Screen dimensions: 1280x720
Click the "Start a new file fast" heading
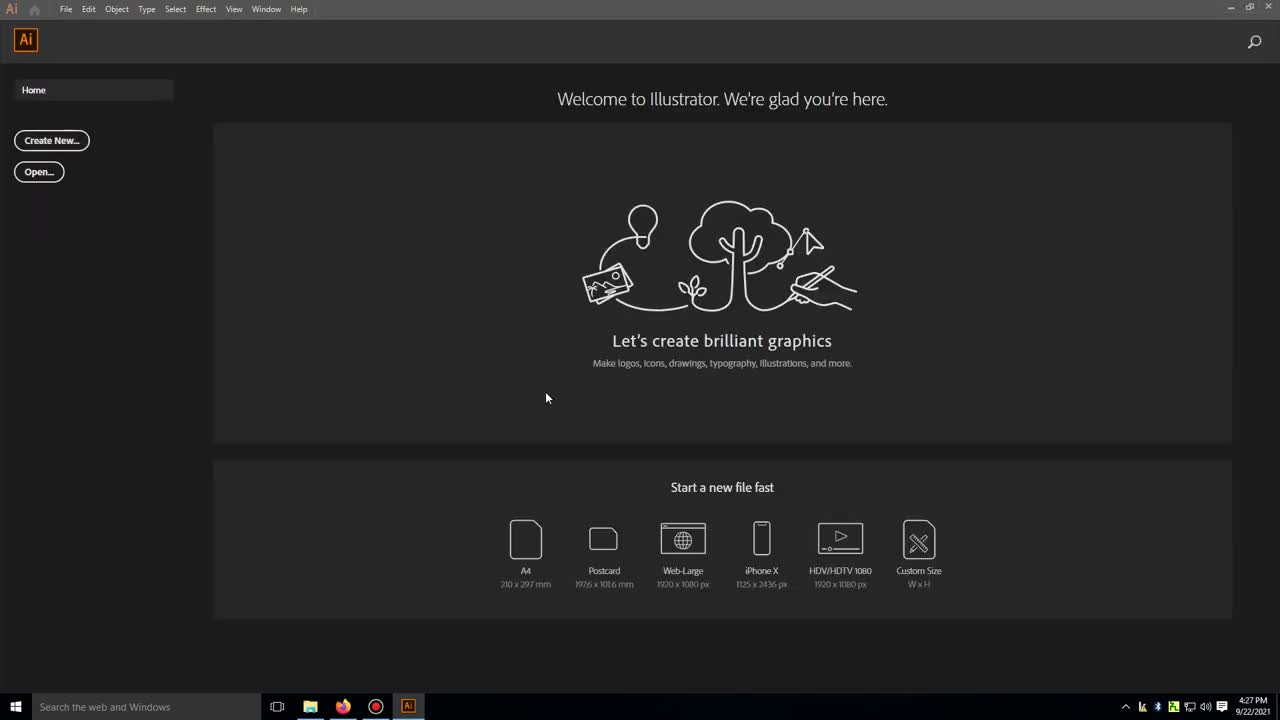point(722,487)
